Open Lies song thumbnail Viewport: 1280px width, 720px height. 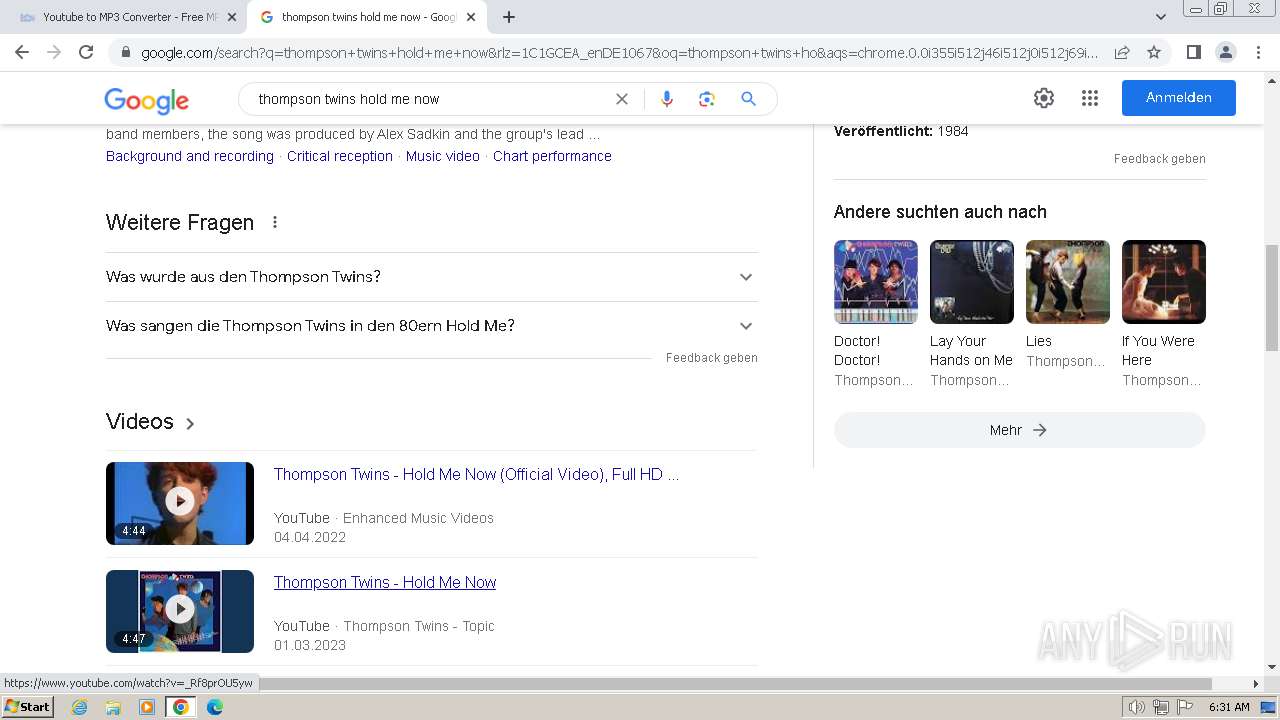[1068, 282]
